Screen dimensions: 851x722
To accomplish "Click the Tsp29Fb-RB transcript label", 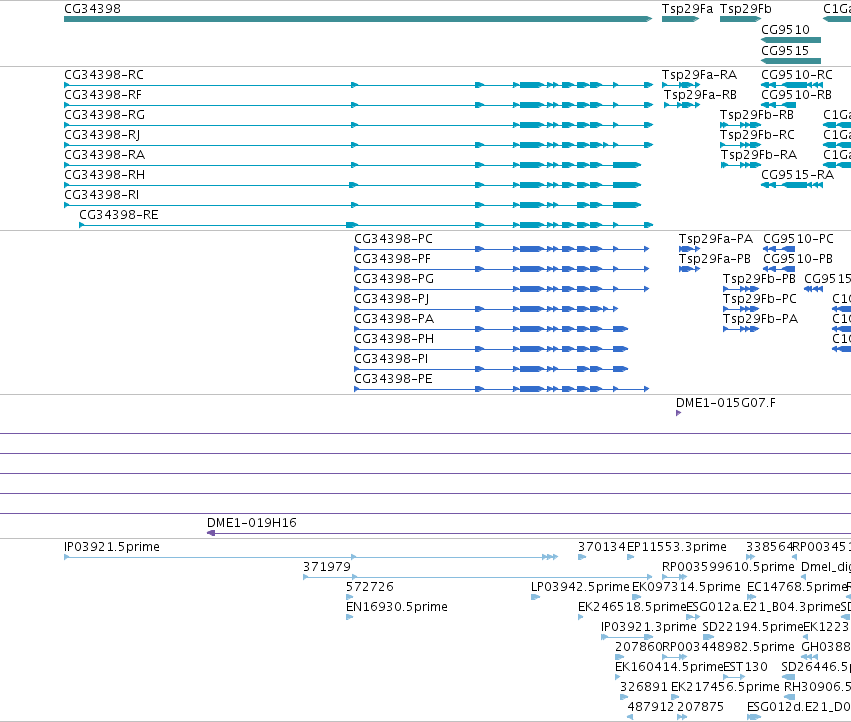I will tap(757, 115).
